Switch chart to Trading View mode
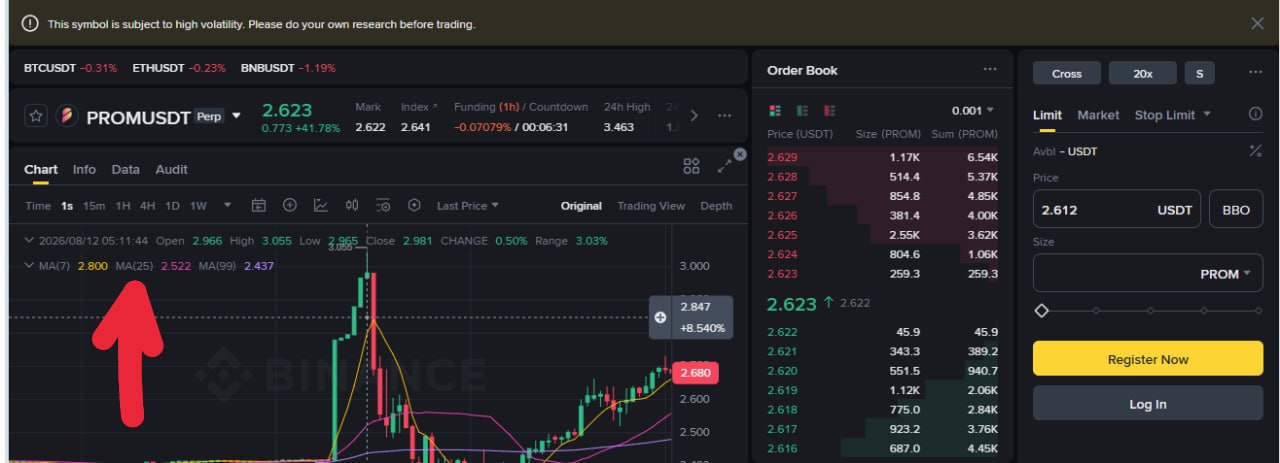The height and width of the screenshot is (463, 1280). pyautogui.click(x=651, y=206)
